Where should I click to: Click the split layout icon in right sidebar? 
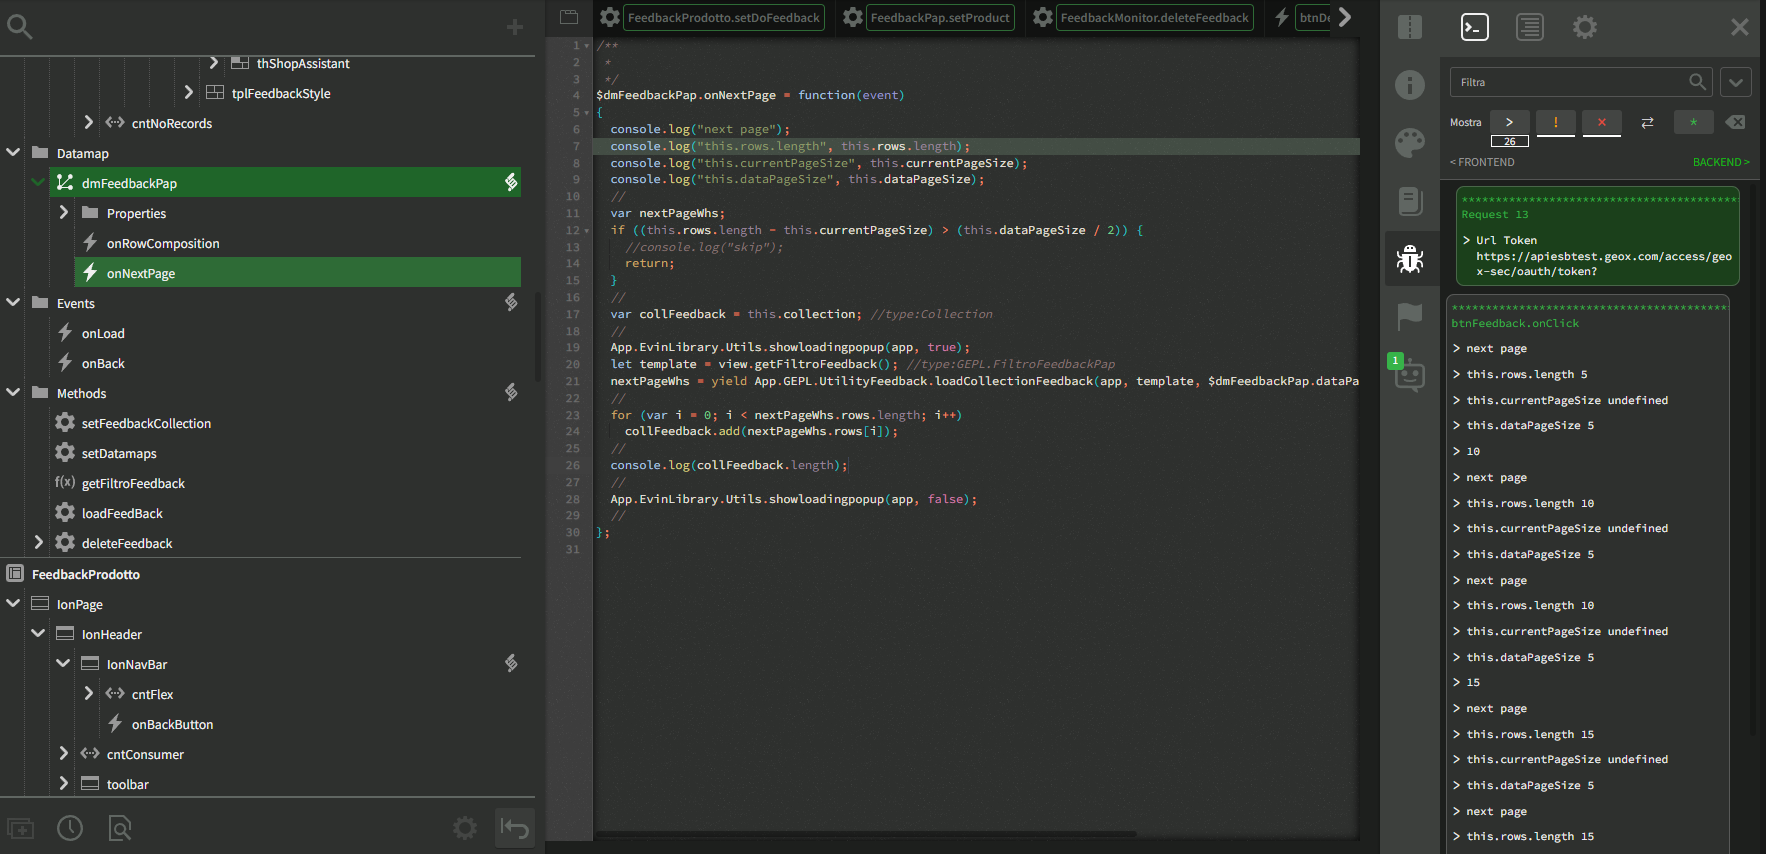point(1410,27)
